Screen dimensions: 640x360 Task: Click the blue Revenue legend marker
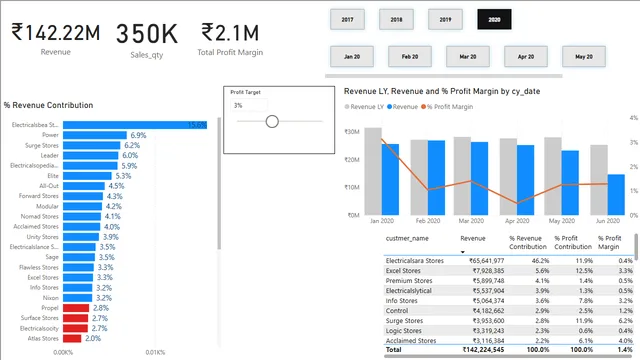[x=389, y=107]
